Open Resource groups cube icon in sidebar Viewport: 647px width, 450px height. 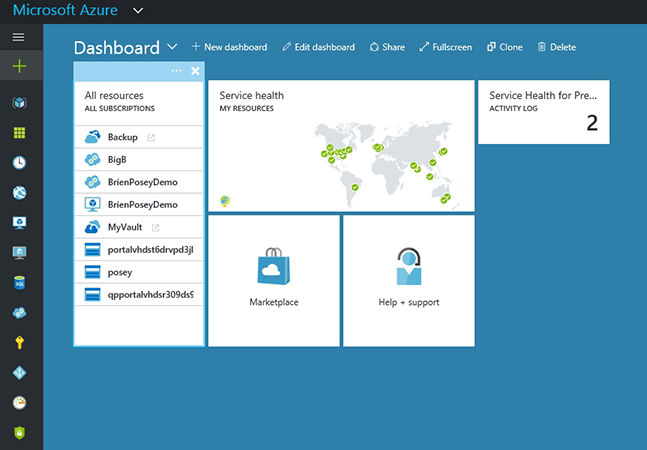[x=19, y=102]
